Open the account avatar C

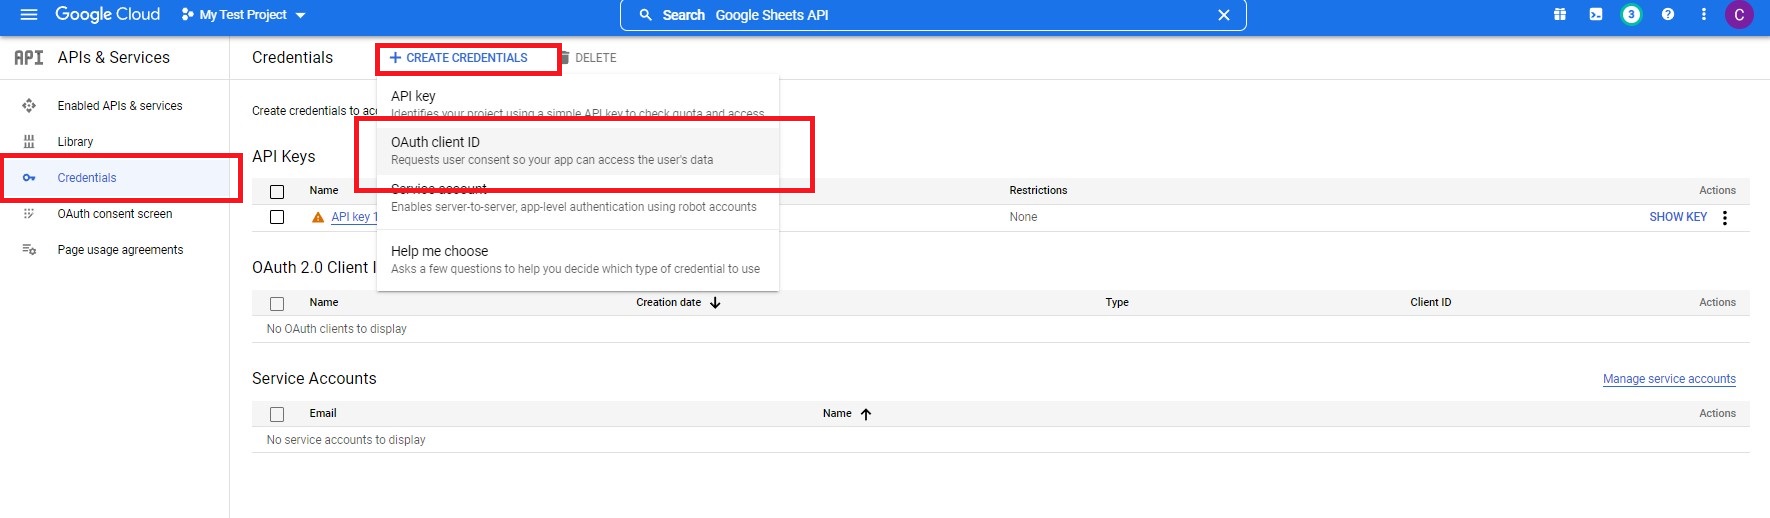1739,14
